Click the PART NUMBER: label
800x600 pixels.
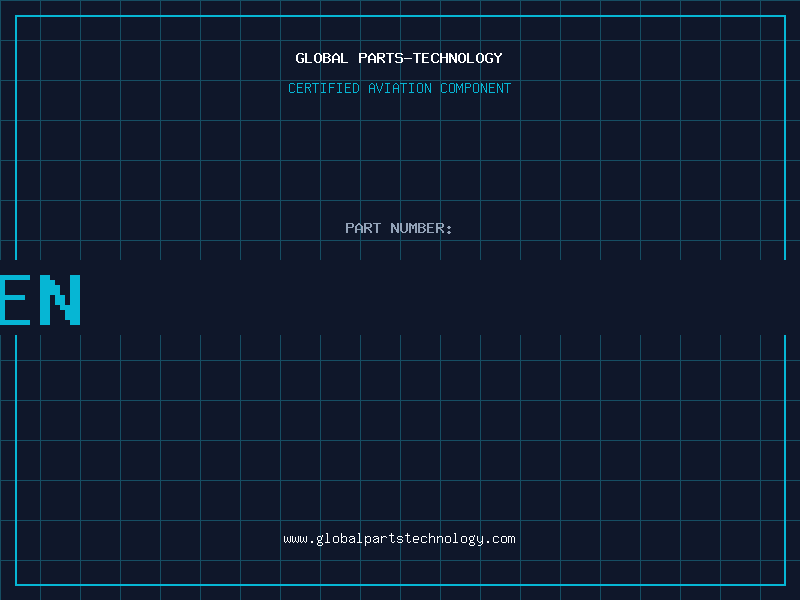(x=399, y=228)
